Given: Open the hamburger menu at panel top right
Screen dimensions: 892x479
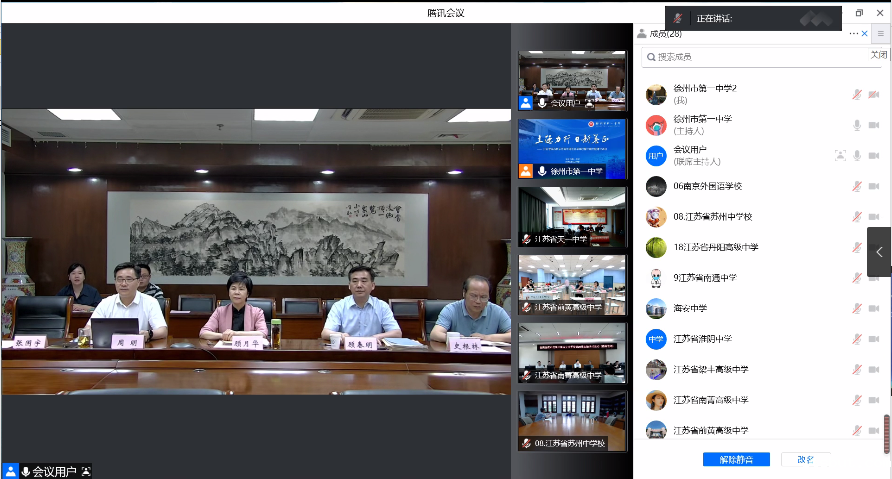Looking at the screenshot, I should (881, 33).
